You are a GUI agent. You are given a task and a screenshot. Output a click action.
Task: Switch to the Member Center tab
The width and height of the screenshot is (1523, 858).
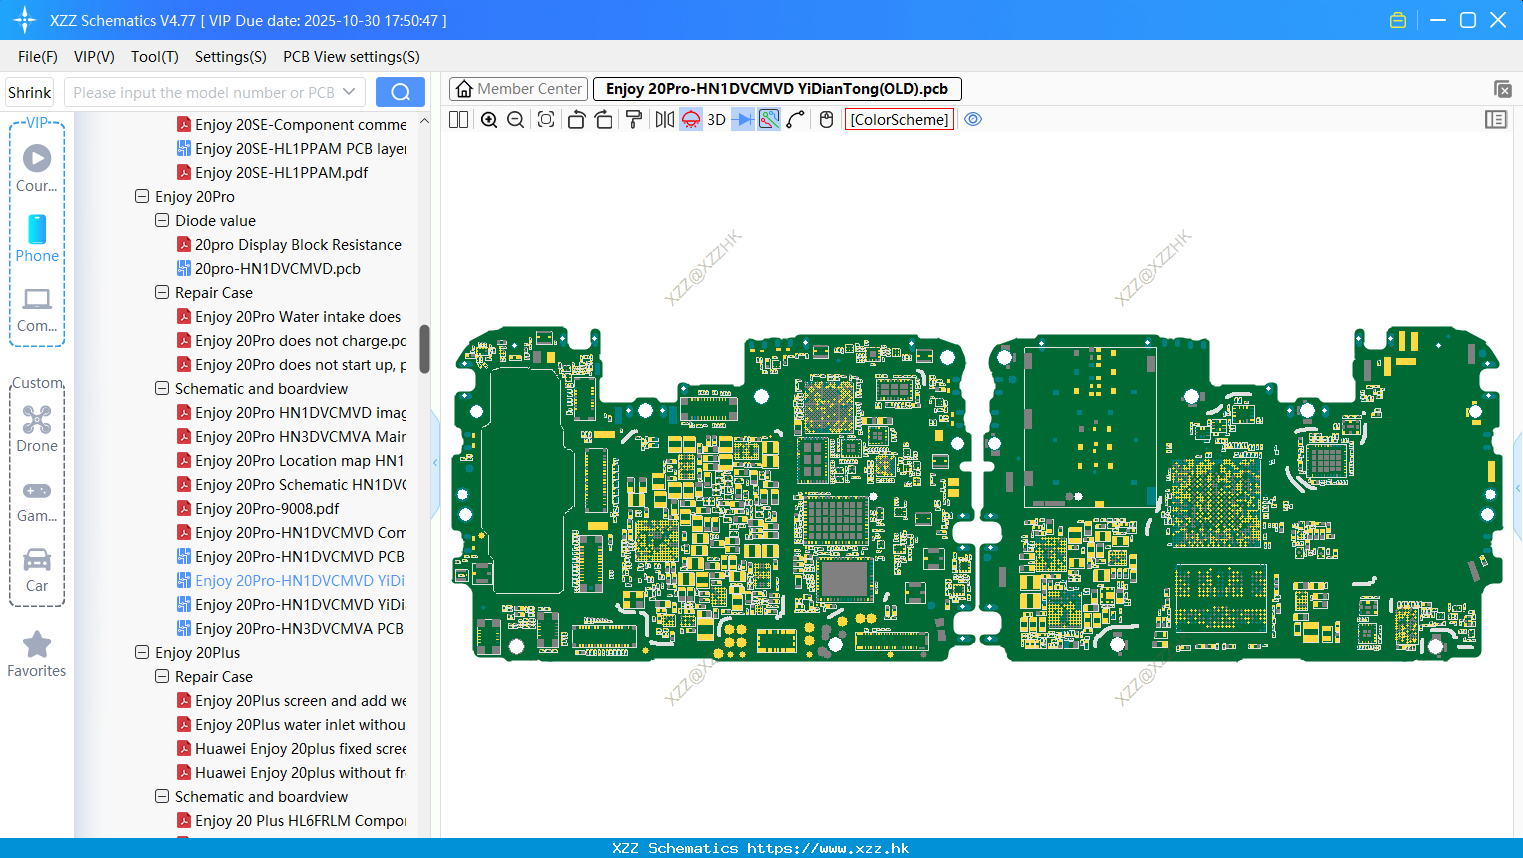pos(519,89)
